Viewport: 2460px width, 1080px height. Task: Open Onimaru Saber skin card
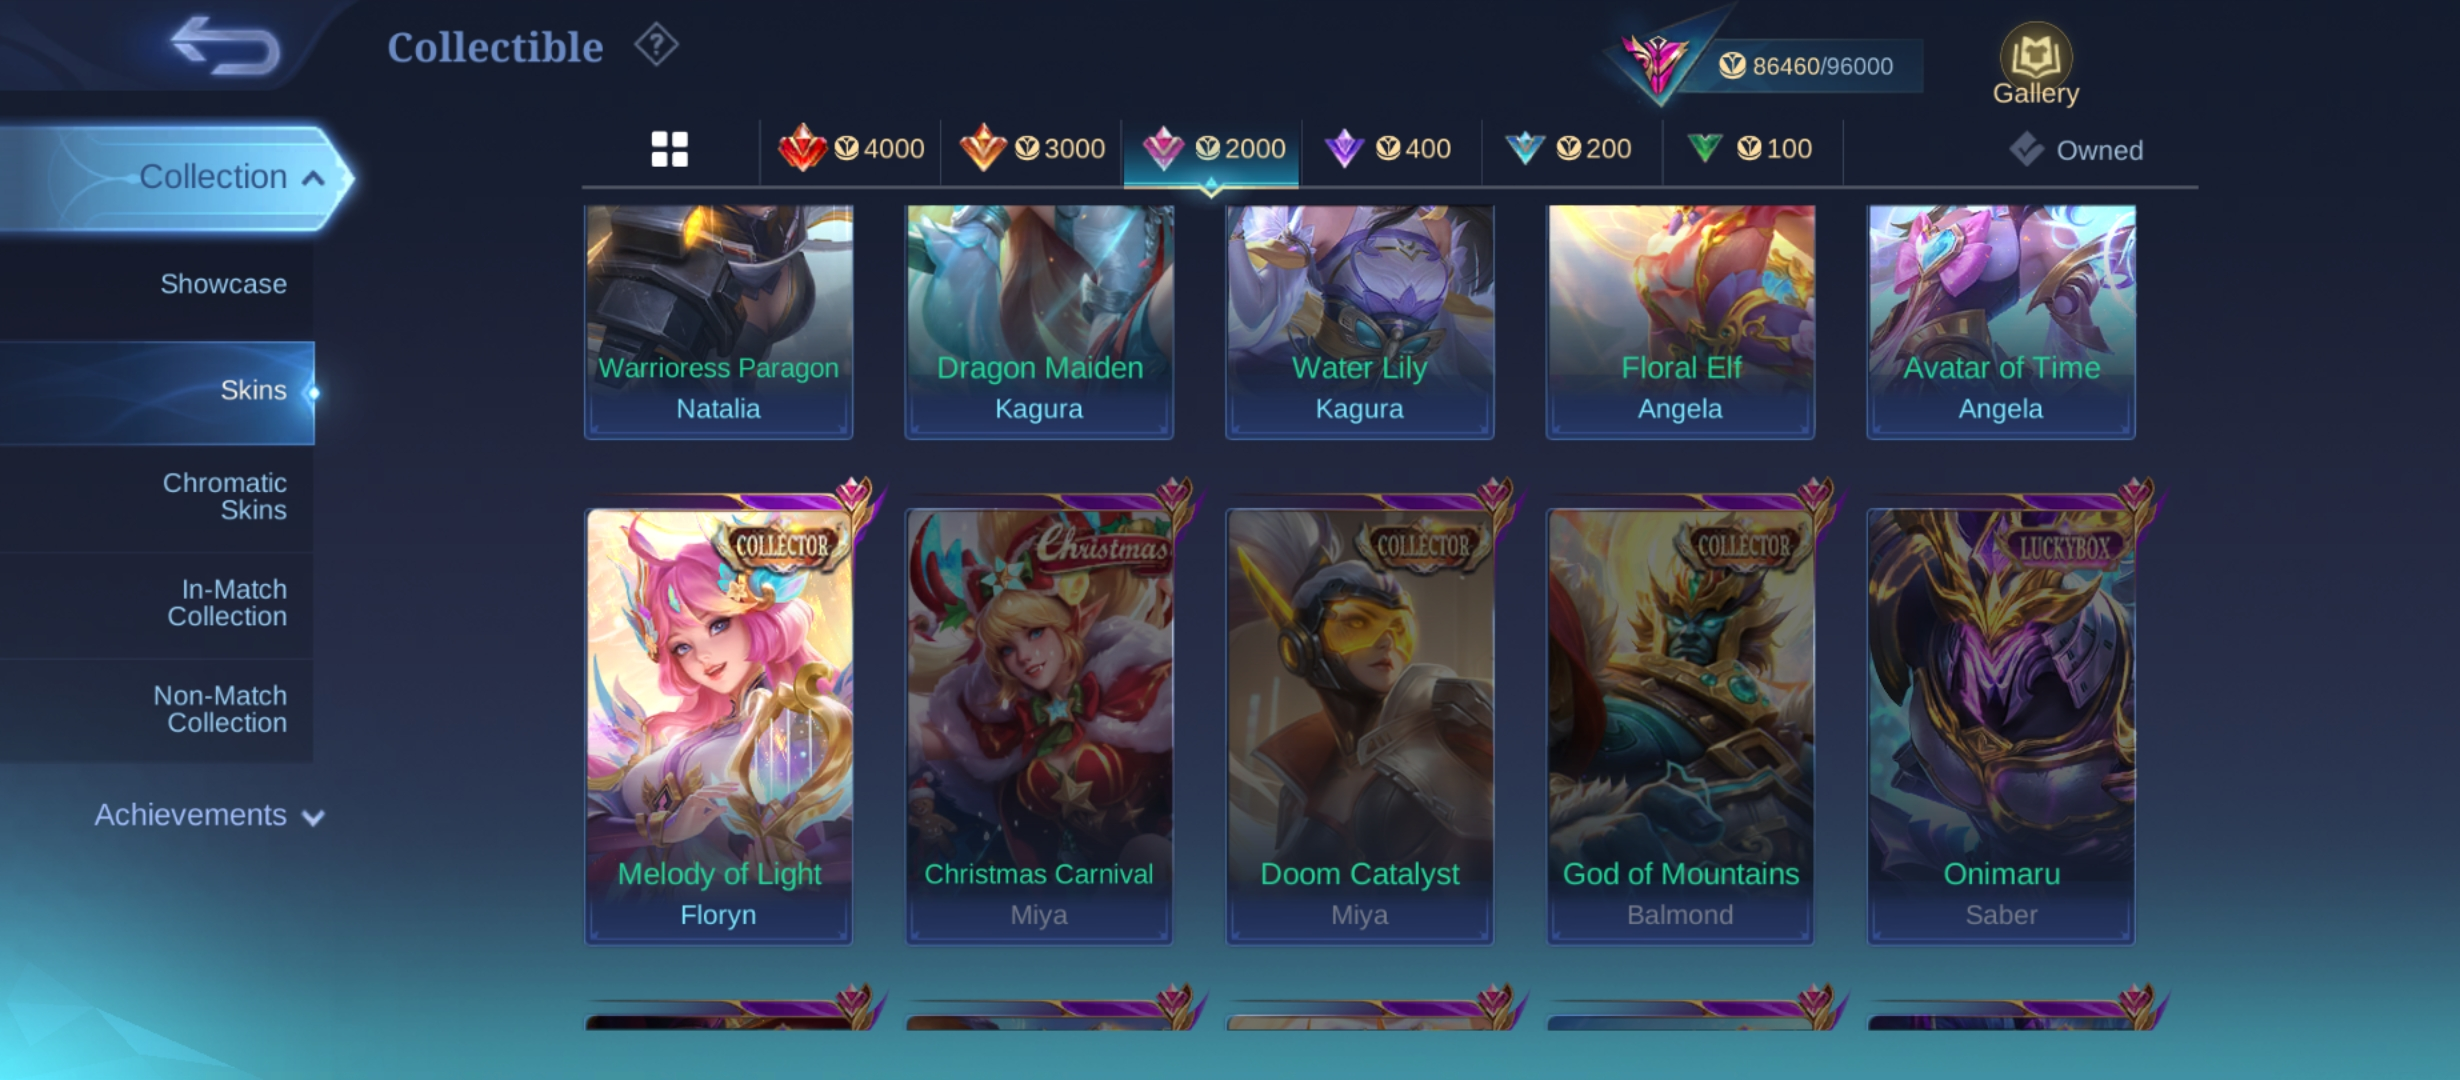2001,725
